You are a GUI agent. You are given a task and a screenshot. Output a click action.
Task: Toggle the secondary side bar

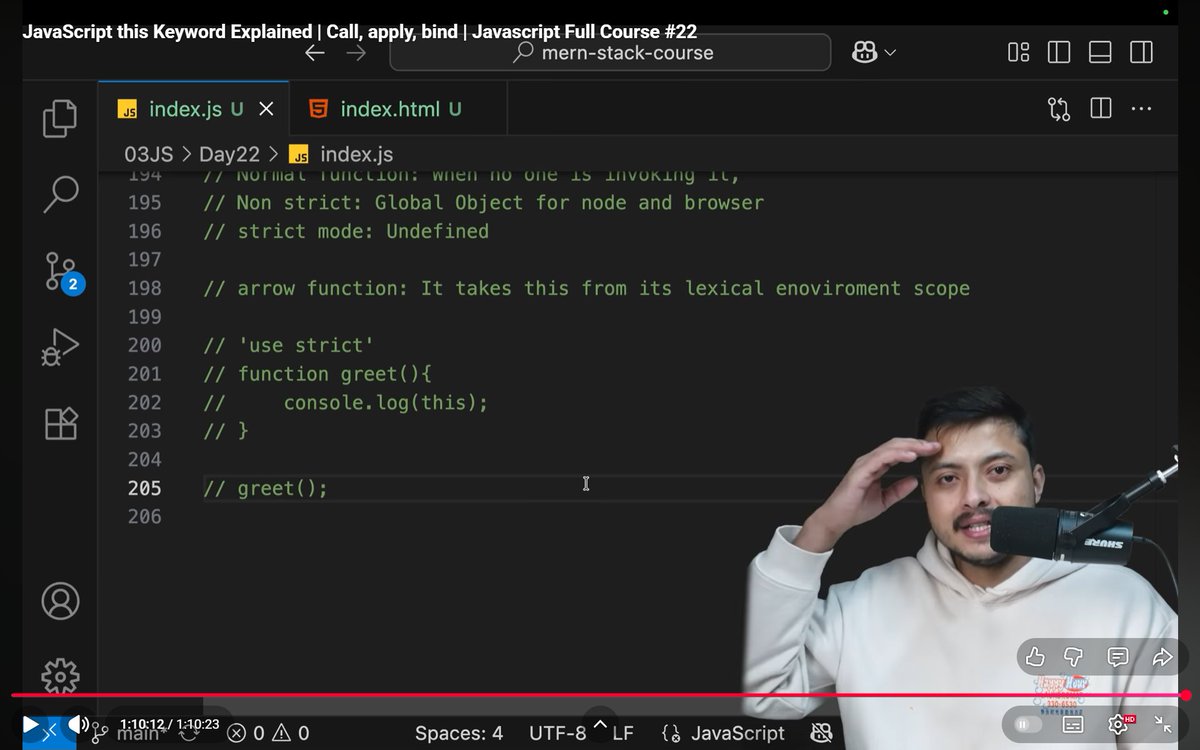coord(1142,52)
